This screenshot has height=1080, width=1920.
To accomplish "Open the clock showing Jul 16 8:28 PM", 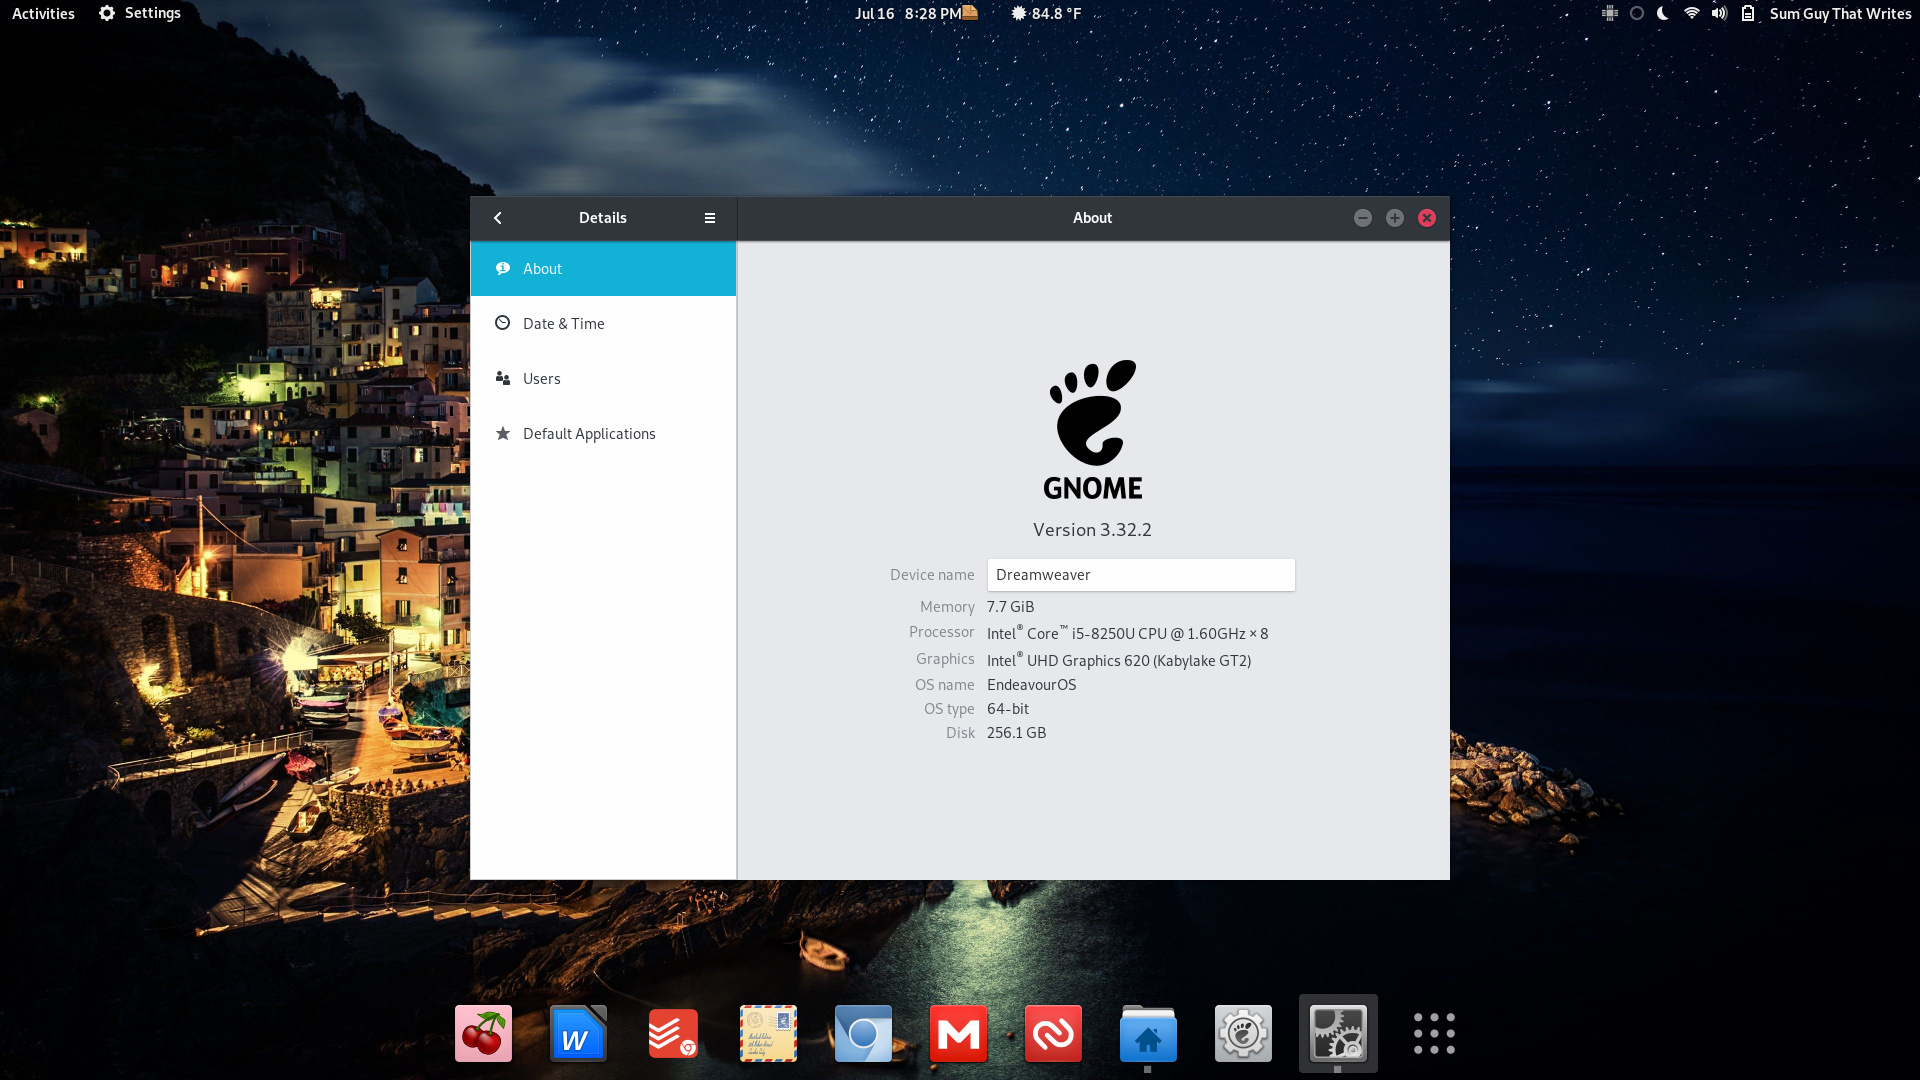I will pos(908,13).
